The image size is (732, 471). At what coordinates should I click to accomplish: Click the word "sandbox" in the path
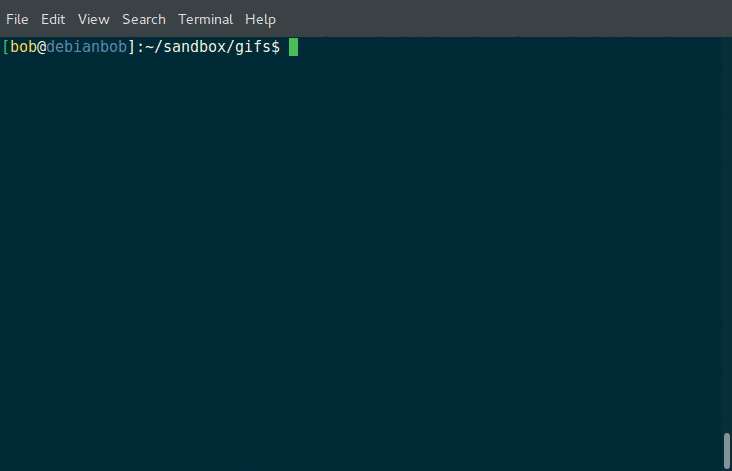coord(194,47)
